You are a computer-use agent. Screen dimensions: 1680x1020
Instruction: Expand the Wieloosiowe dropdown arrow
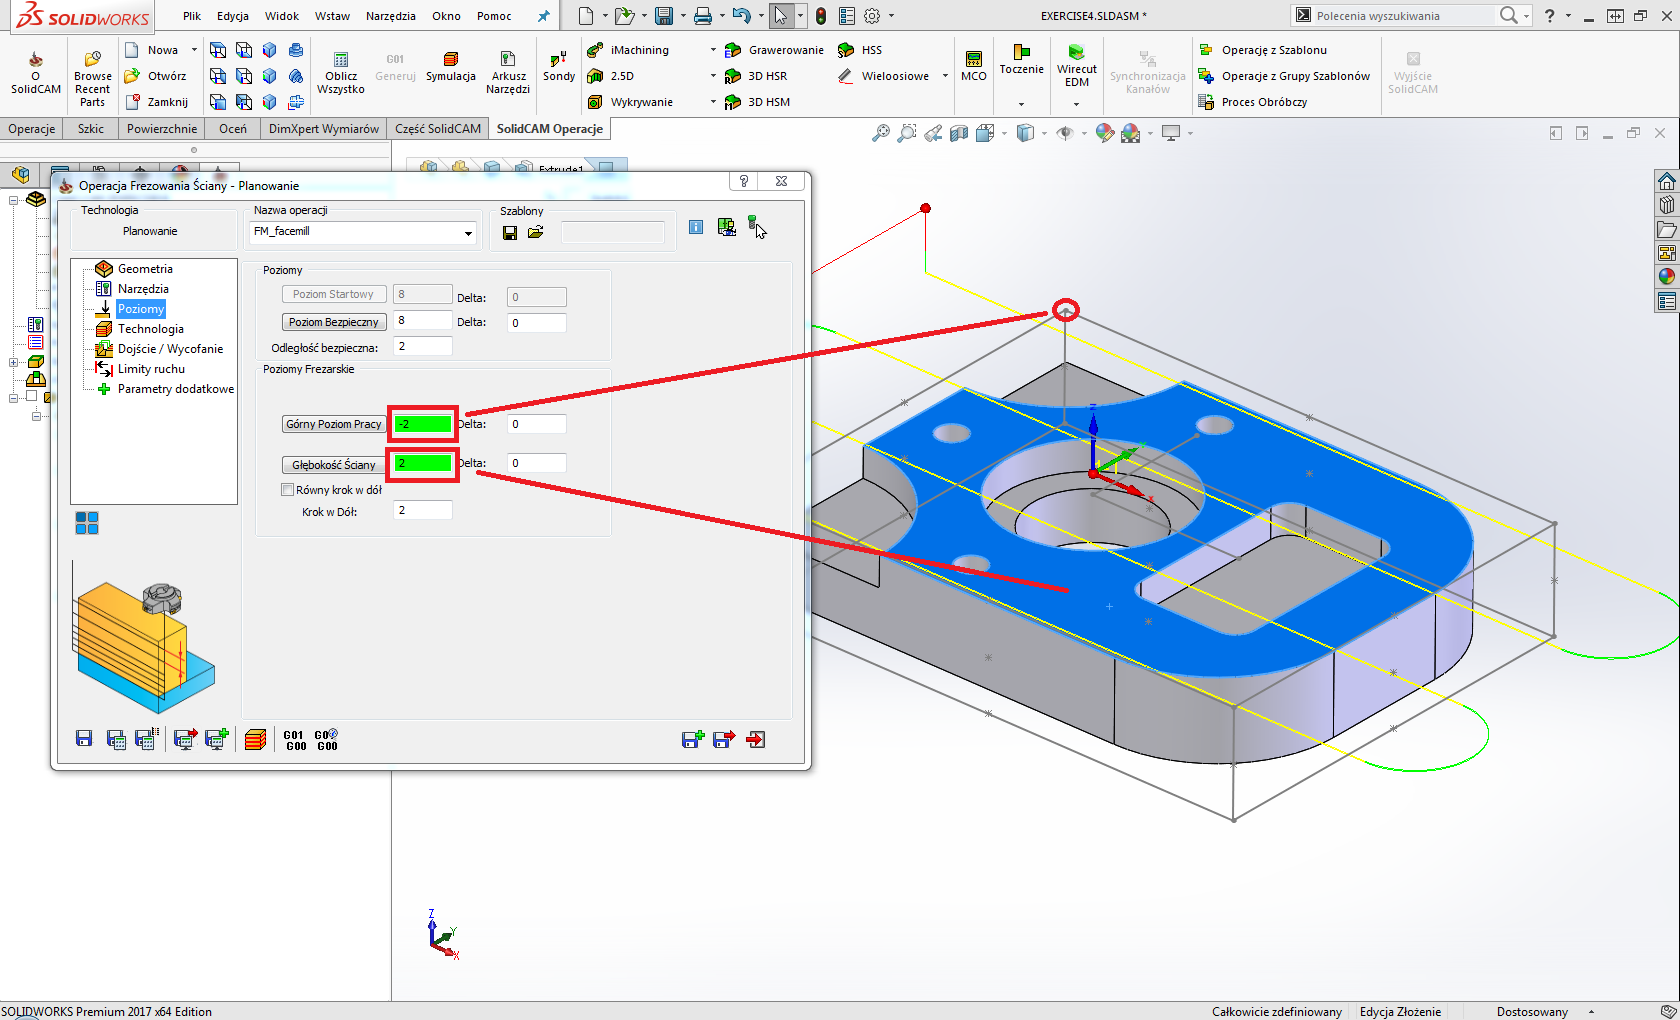[945, 75]
